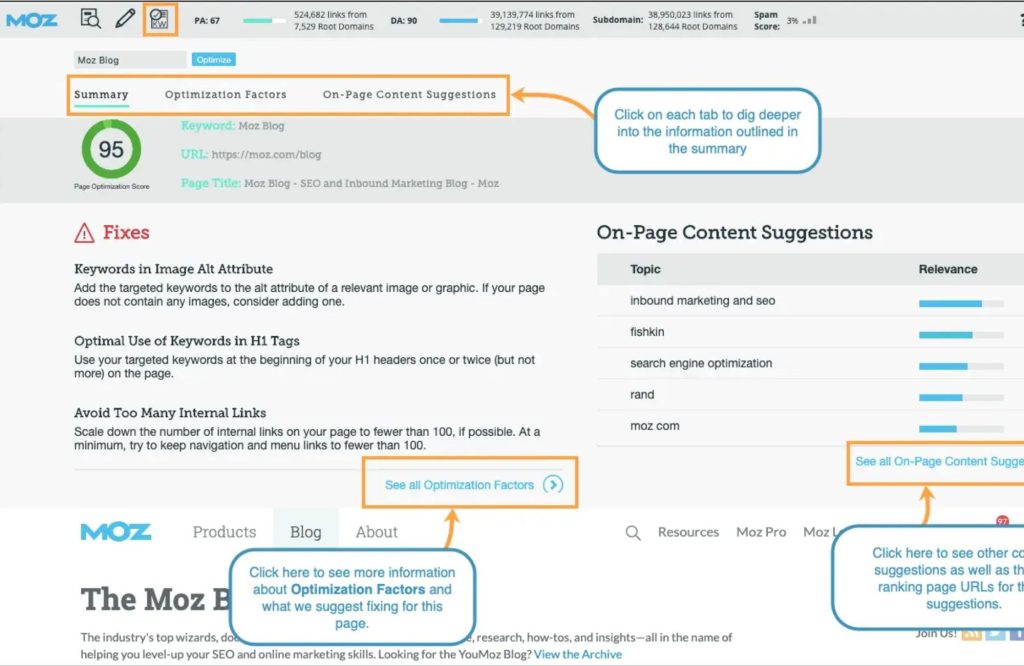1024x666 pixels.
Task: Open the On-Page Content Suggestions tab
Action: (x=409, y=95)
